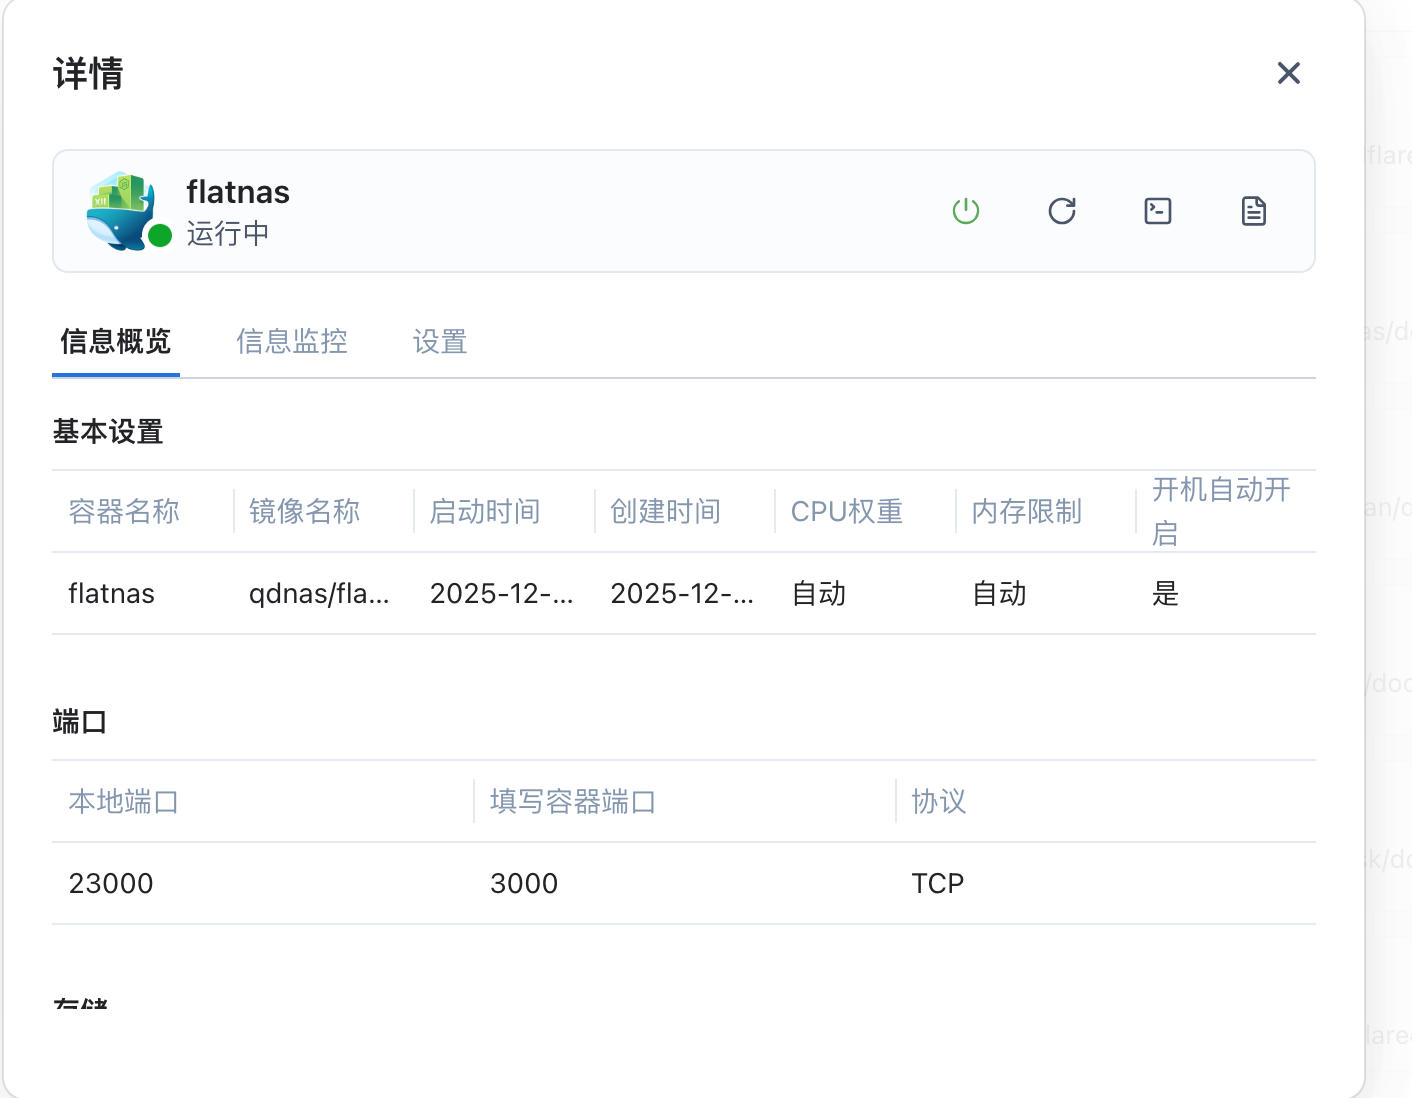Click the green running status dot

160,236
